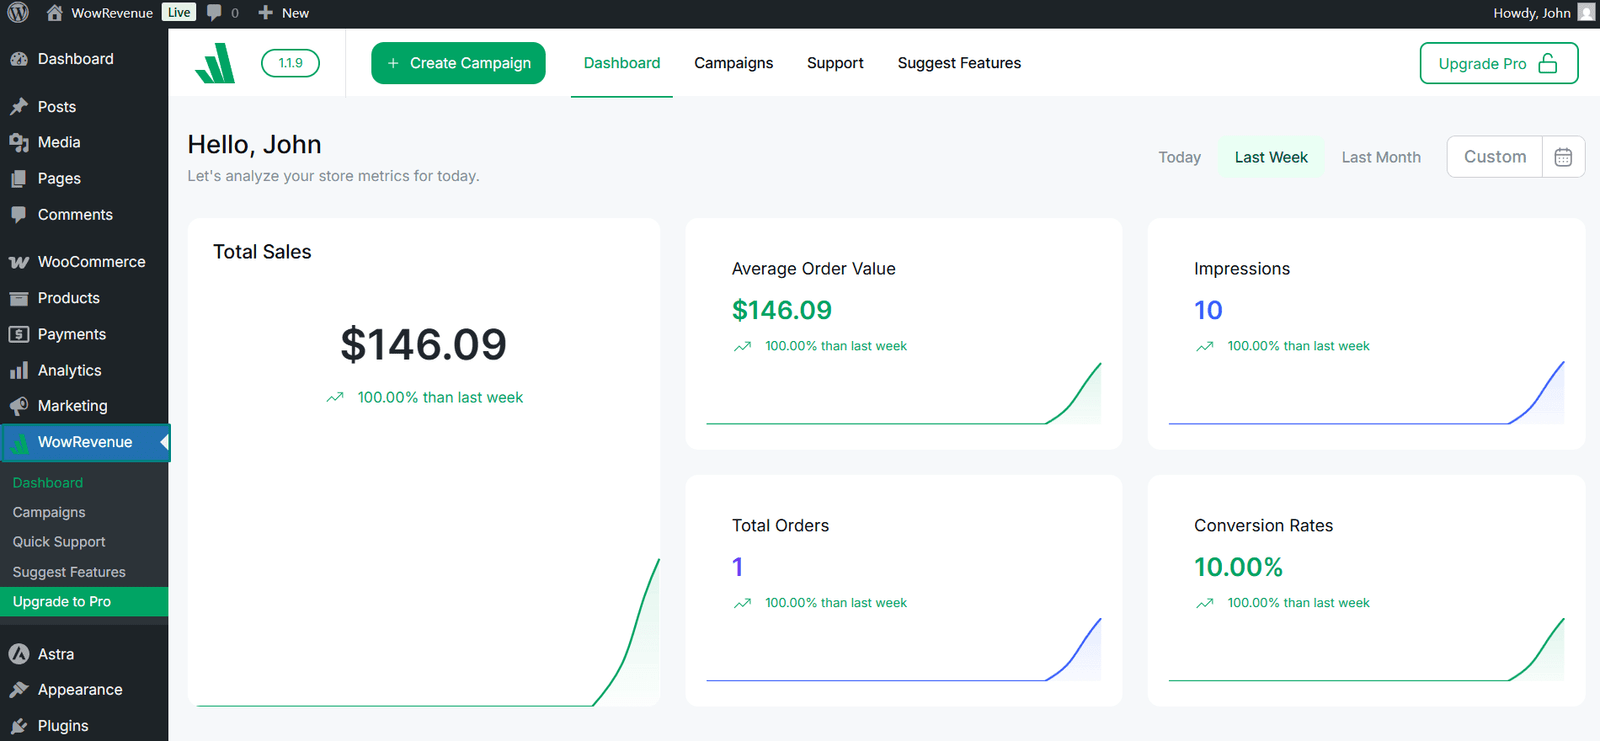Click the Total Orders value 1
Screen dimensions: 1600x741
coord(738,567)
